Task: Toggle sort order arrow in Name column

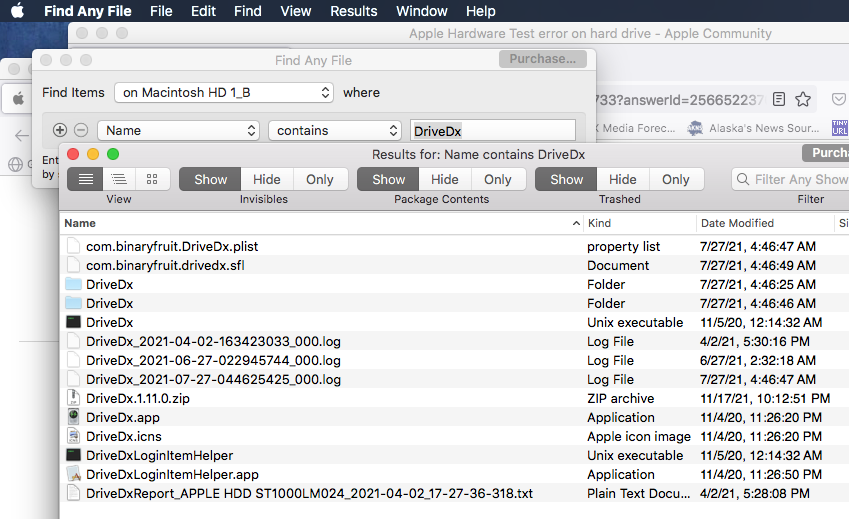Action: point(576,223)
